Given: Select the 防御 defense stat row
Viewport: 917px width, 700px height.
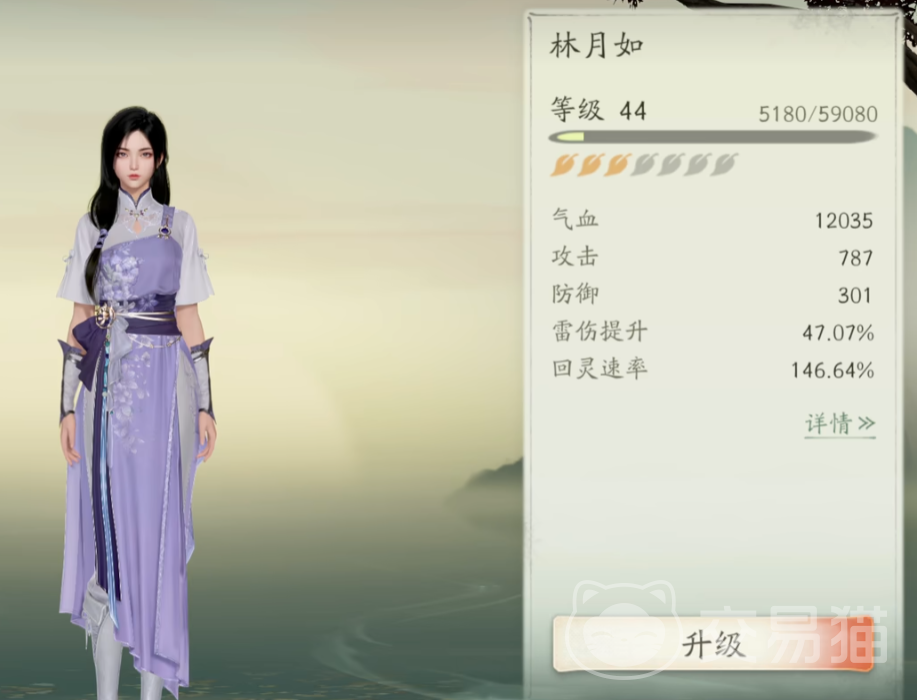Looking at the screenshot, I should 712,295.
